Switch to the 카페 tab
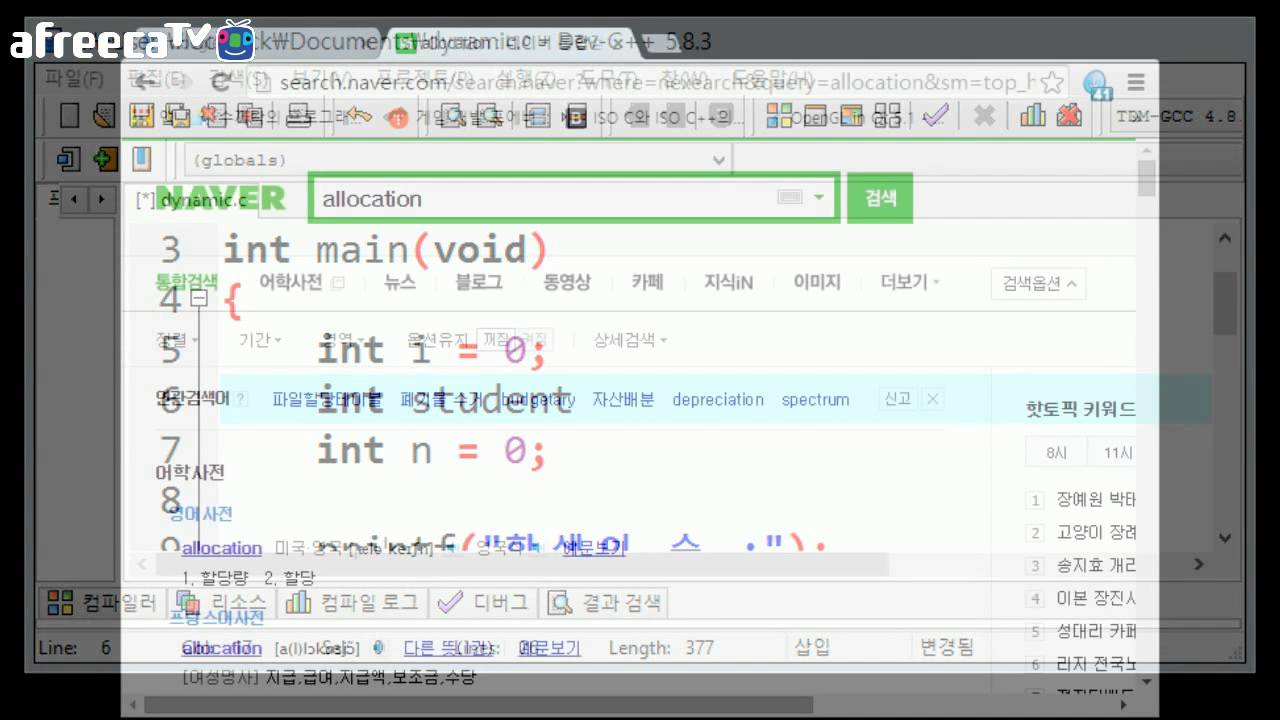This screenshot has height=720, width=1280. coord(647,282)
